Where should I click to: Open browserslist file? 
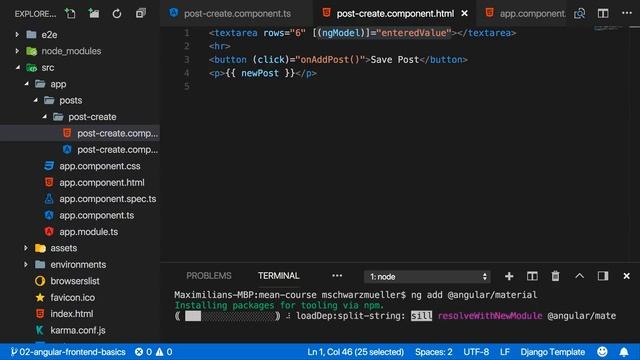point(80,281)
